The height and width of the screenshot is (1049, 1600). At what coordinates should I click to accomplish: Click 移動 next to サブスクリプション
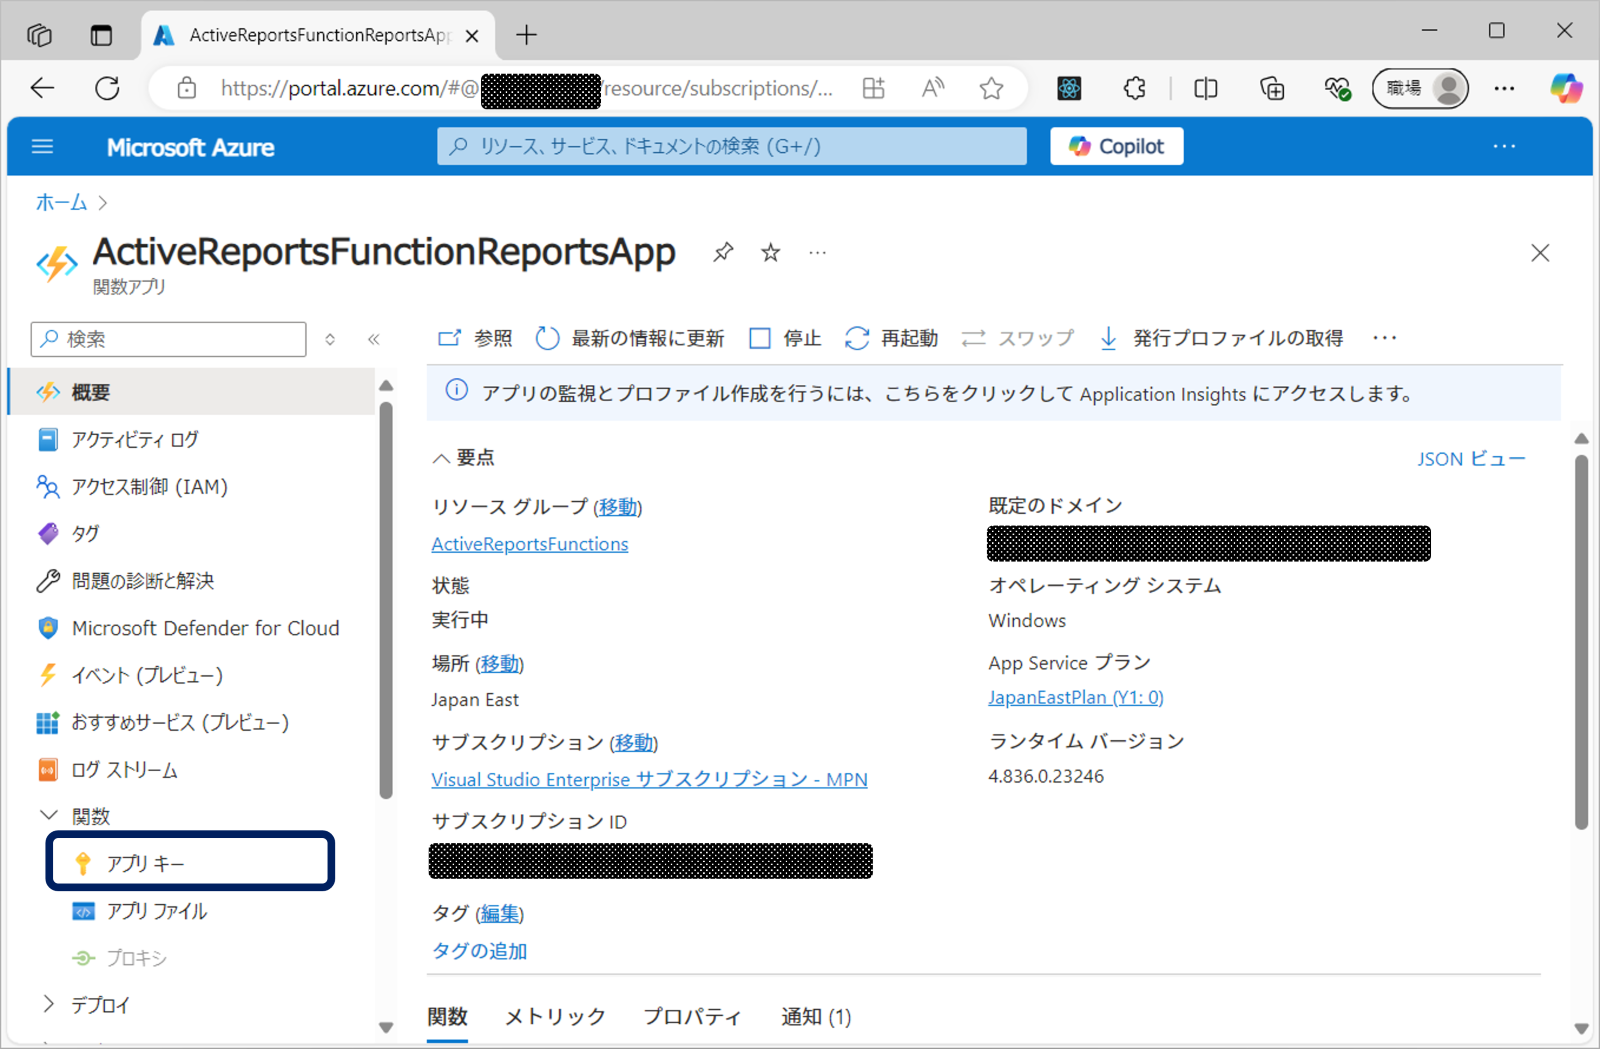coord(633,742)
